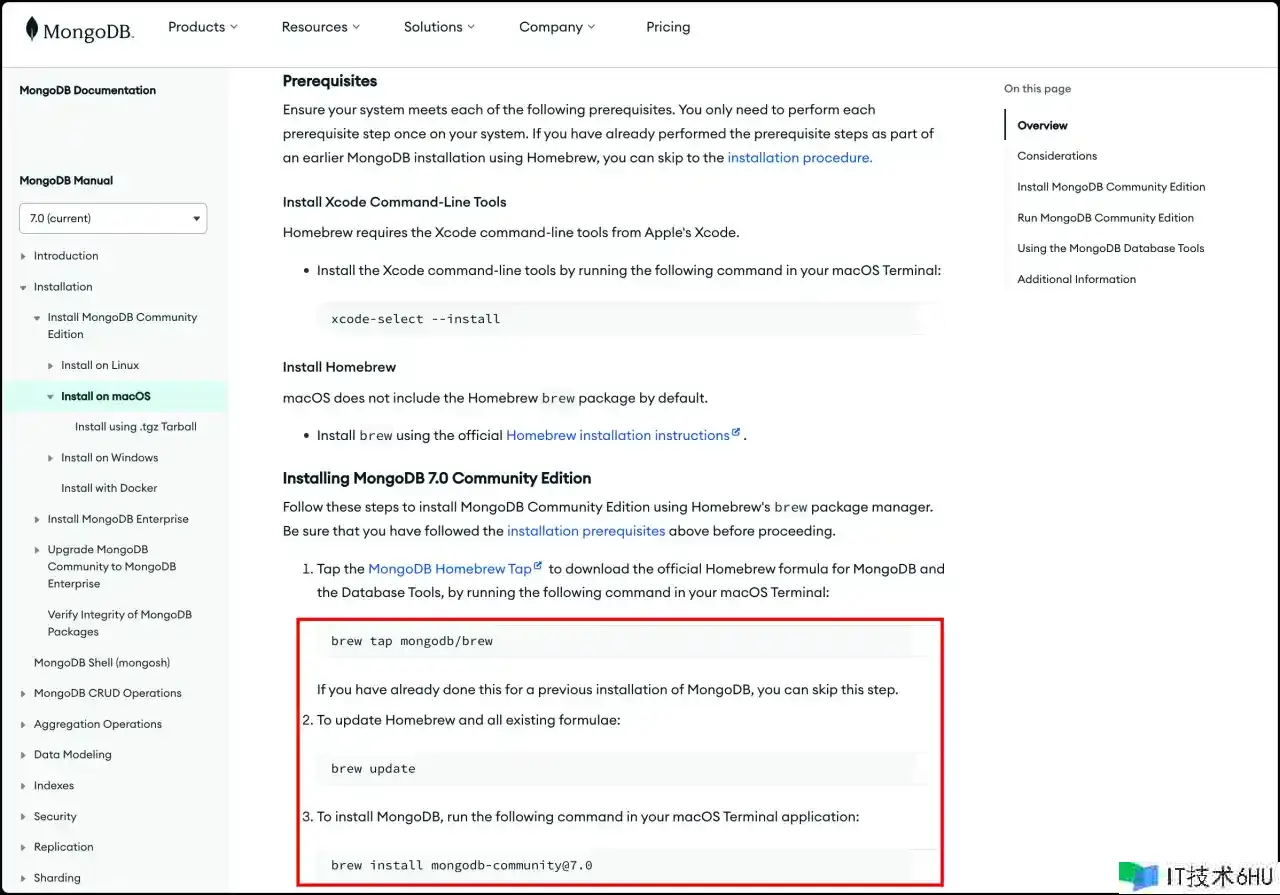Open Install with Docker page

click(109, 488)
